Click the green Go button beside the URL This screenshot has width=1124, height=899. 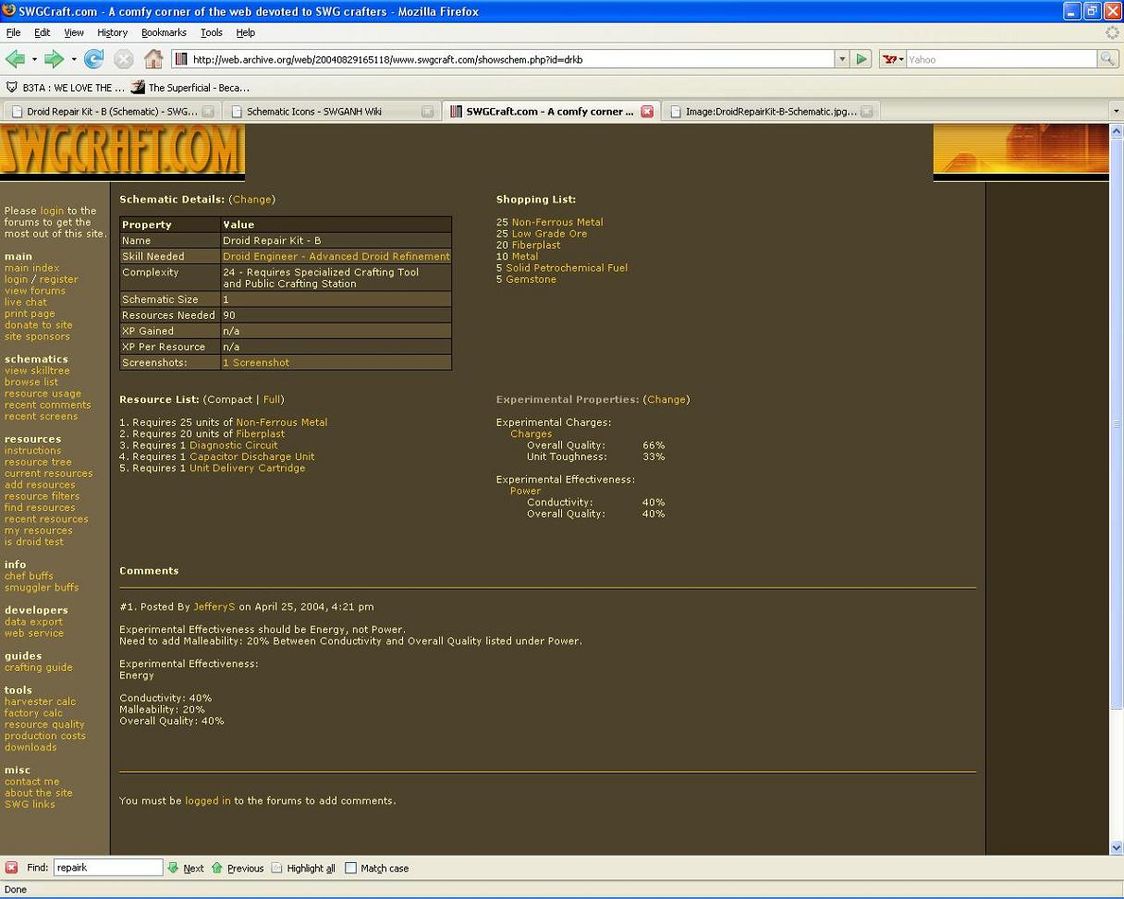862,60
